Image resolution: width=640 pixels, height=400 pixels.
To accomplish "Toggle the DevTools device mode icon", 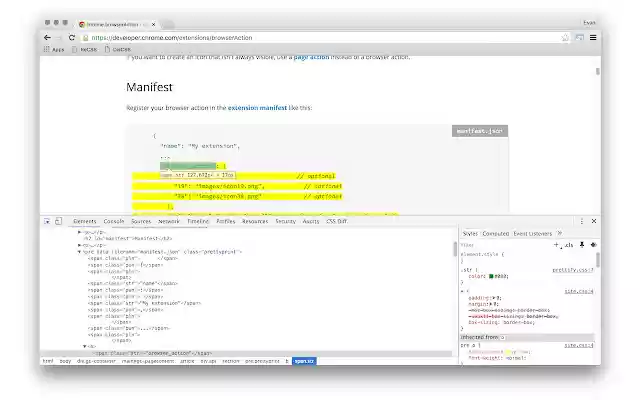I will pos(58,221).
